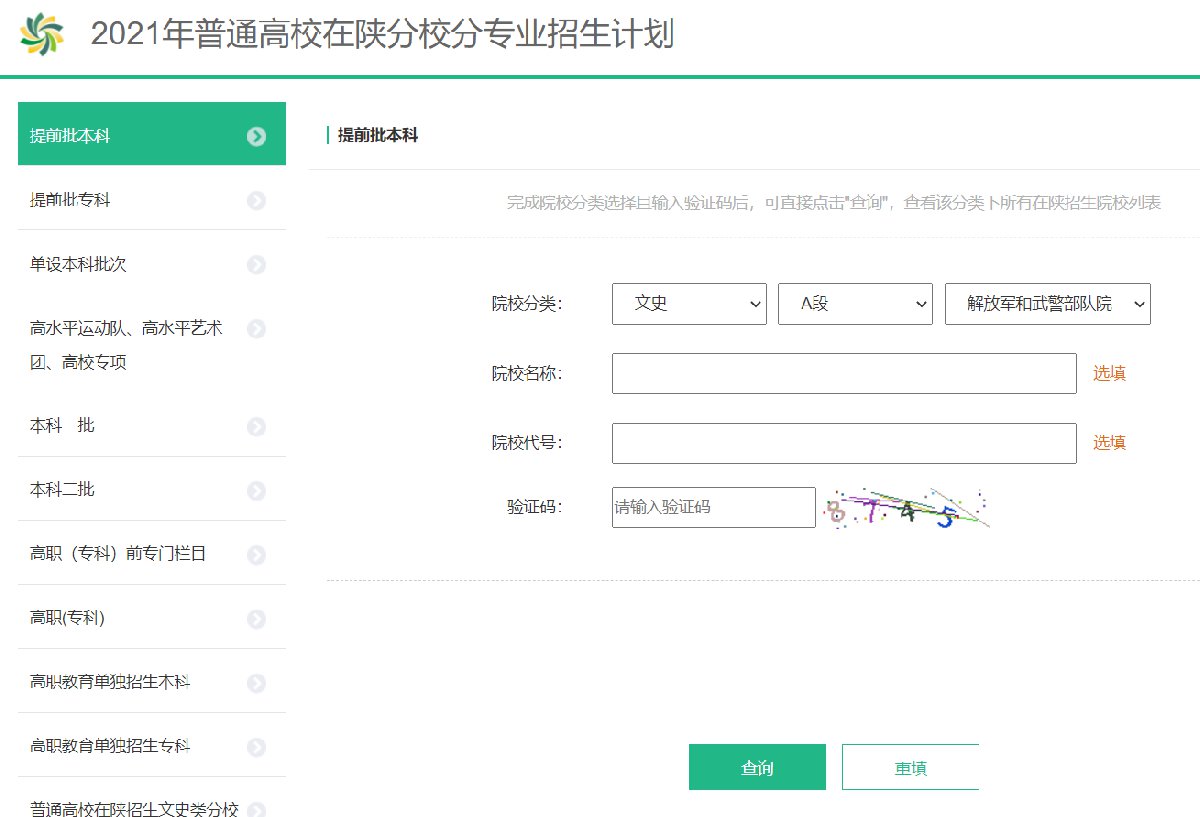Click arrow icon beside 本科二批
1200x817 pixels.
point(256,491)
